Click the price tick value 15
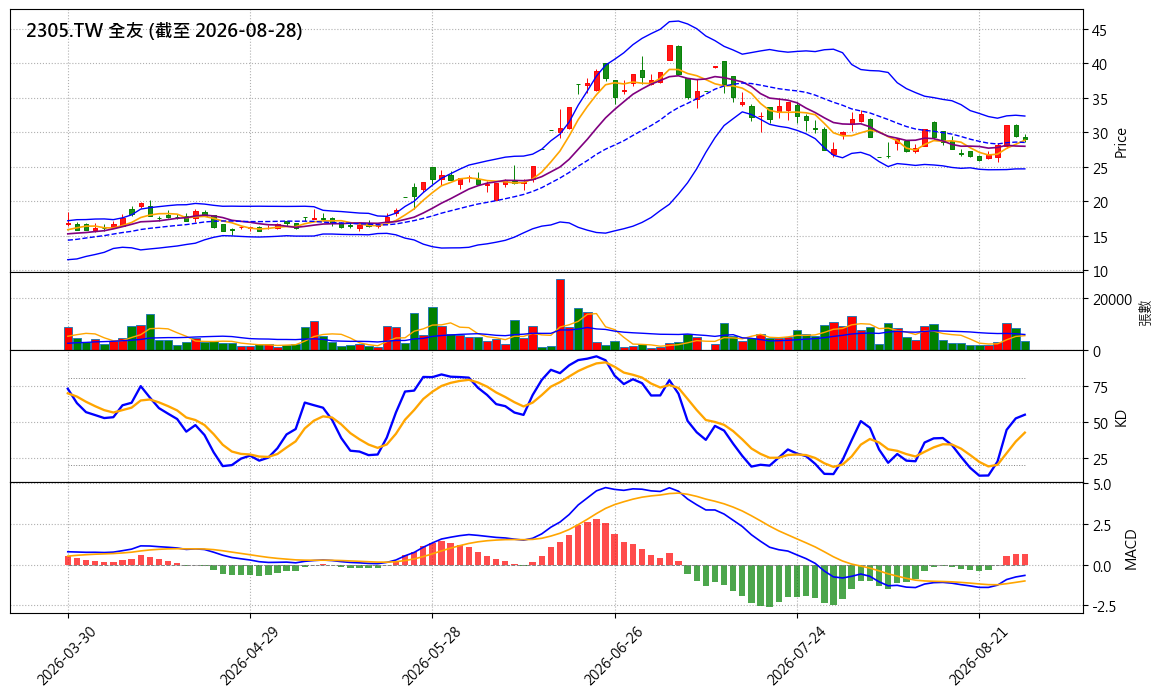 click(x=1099, y=238)
